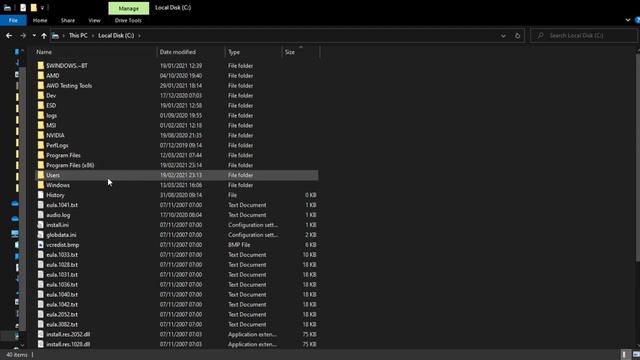The image size is (640, 360).
Task: Select the Dev folder icon
Action: [40, 96]
